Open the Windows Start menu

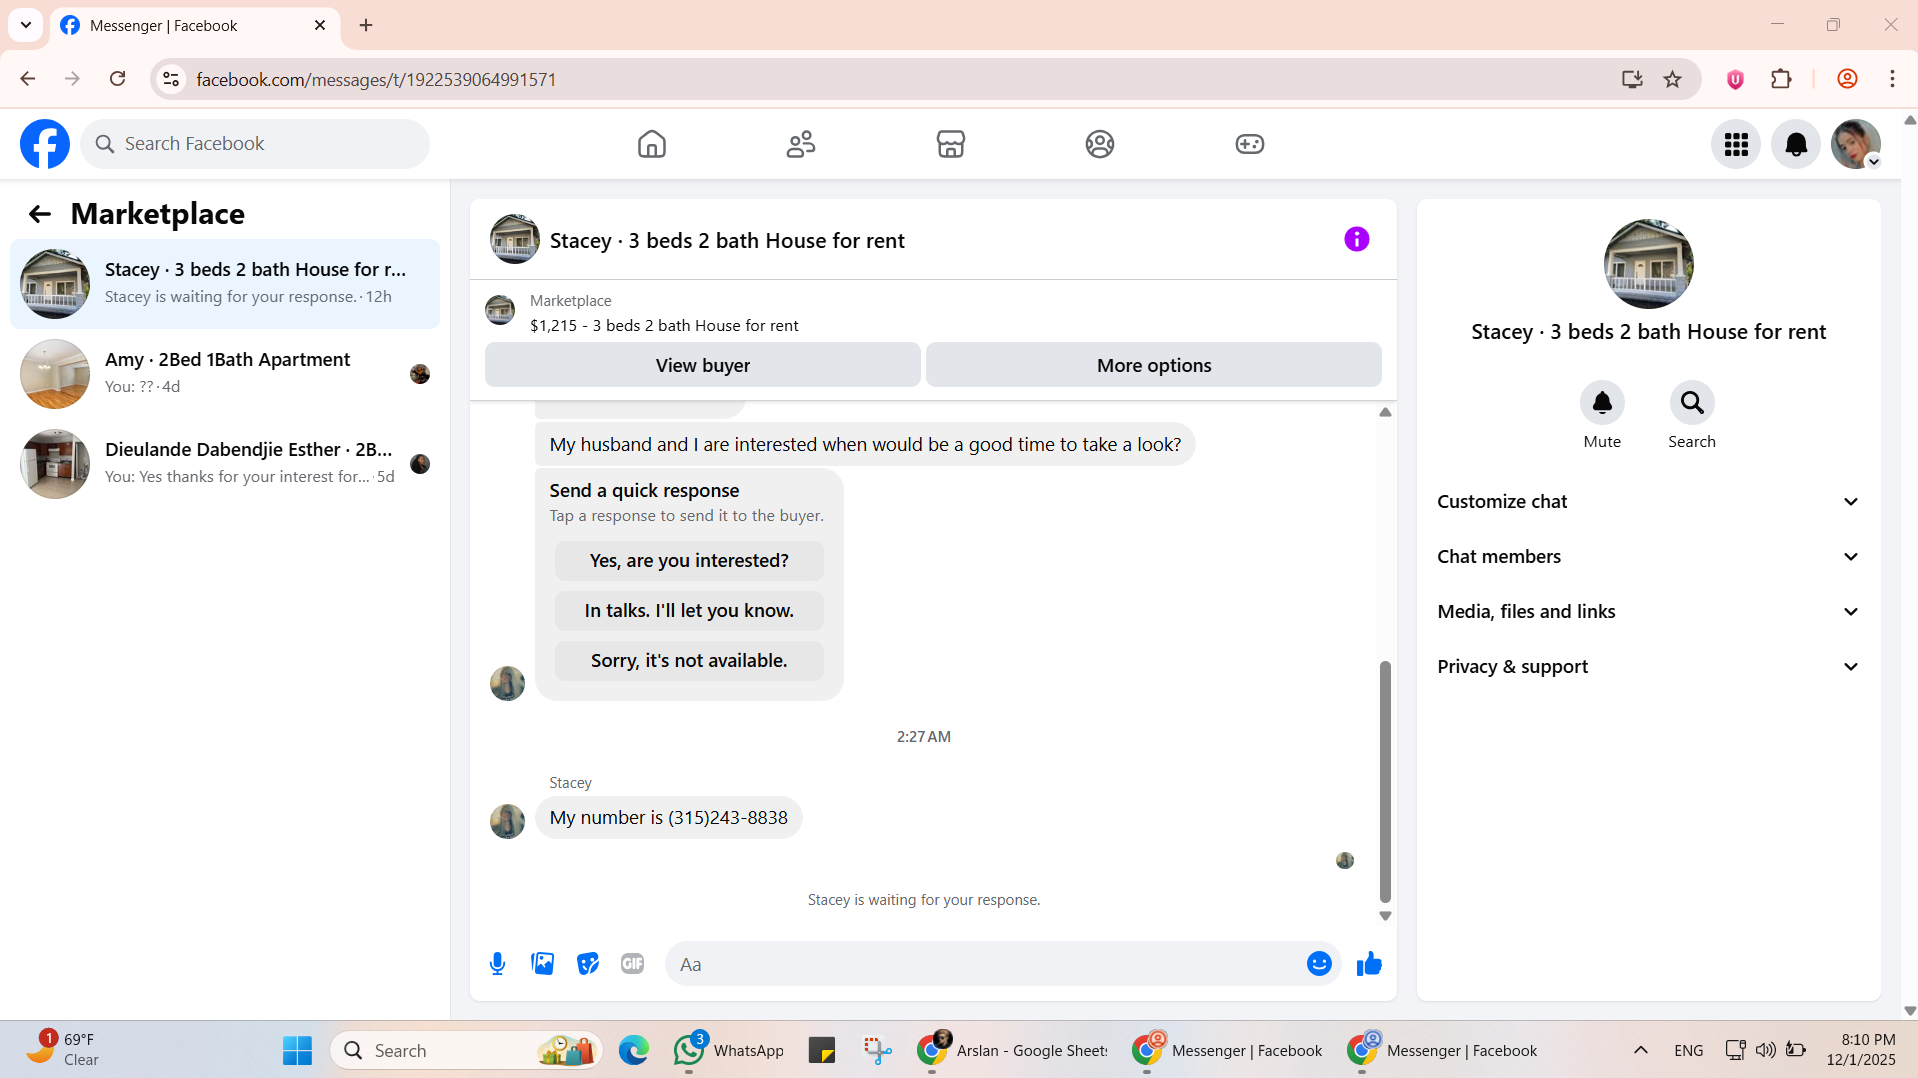tap(297, 1050)
